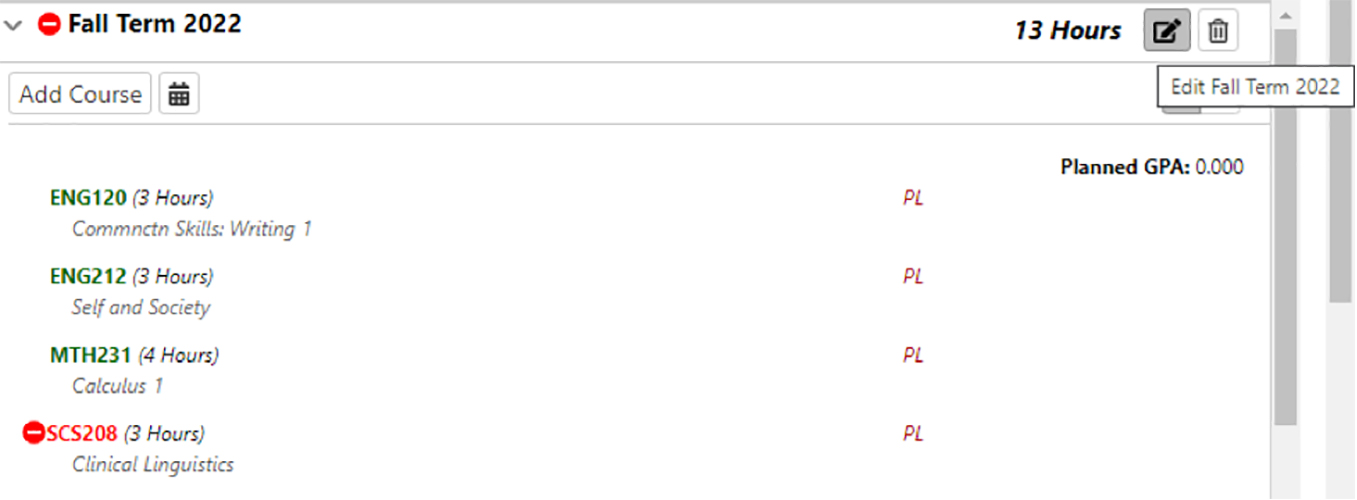The height and width of the screenshot is (500, 1357).
Task: Select the MTH231 course code
Action: click(90, 355)
